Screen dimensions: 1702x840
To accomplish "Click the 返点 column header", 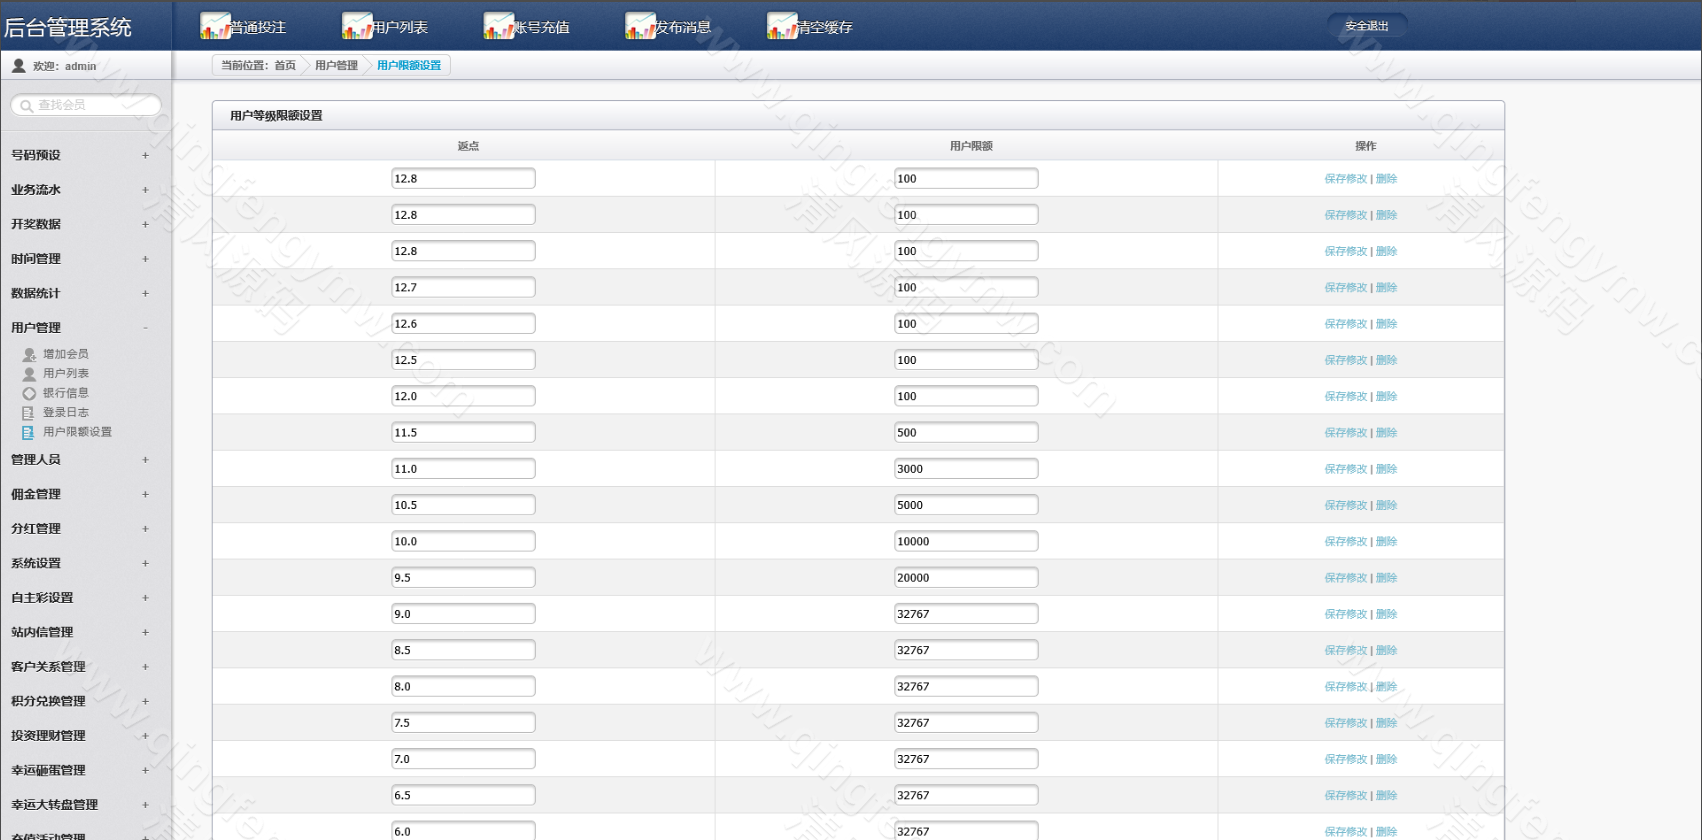I will tap(468, 146).
